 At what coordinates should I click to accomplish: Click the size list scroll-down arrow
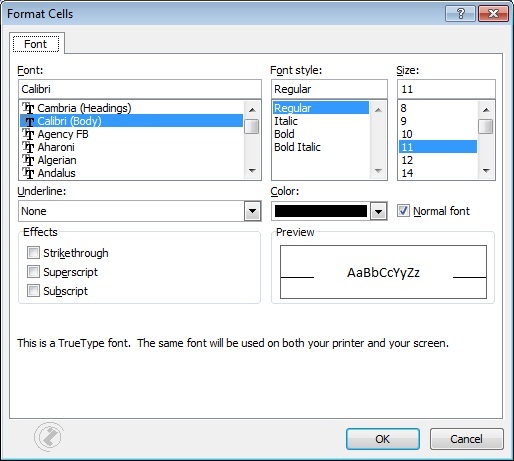[486, 171]
